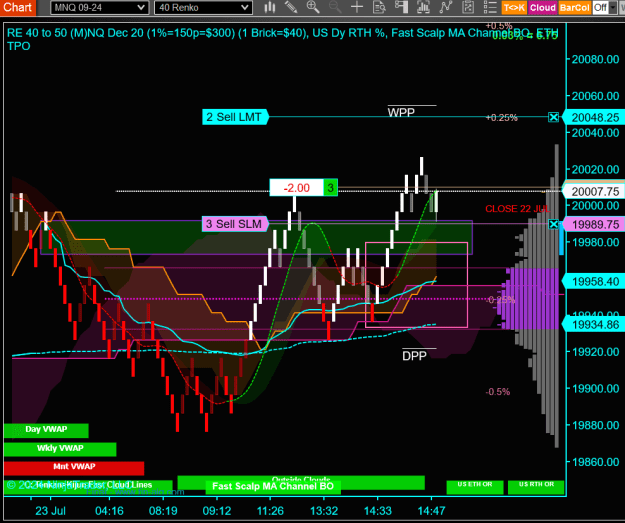Cancel the 2 Sell LMT order with its X
Screen dimensions: 625x523
pos(553,117)
